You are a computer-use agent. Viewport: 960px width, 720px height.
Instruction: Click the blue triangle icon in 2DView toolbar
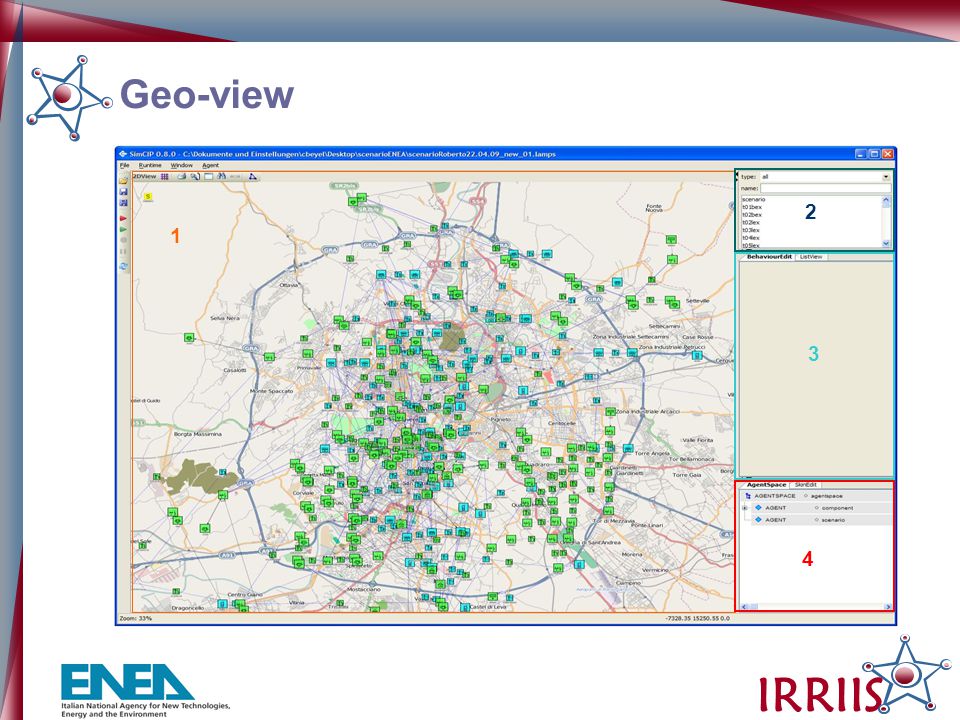pyautogui.click(x=253, y=176)
